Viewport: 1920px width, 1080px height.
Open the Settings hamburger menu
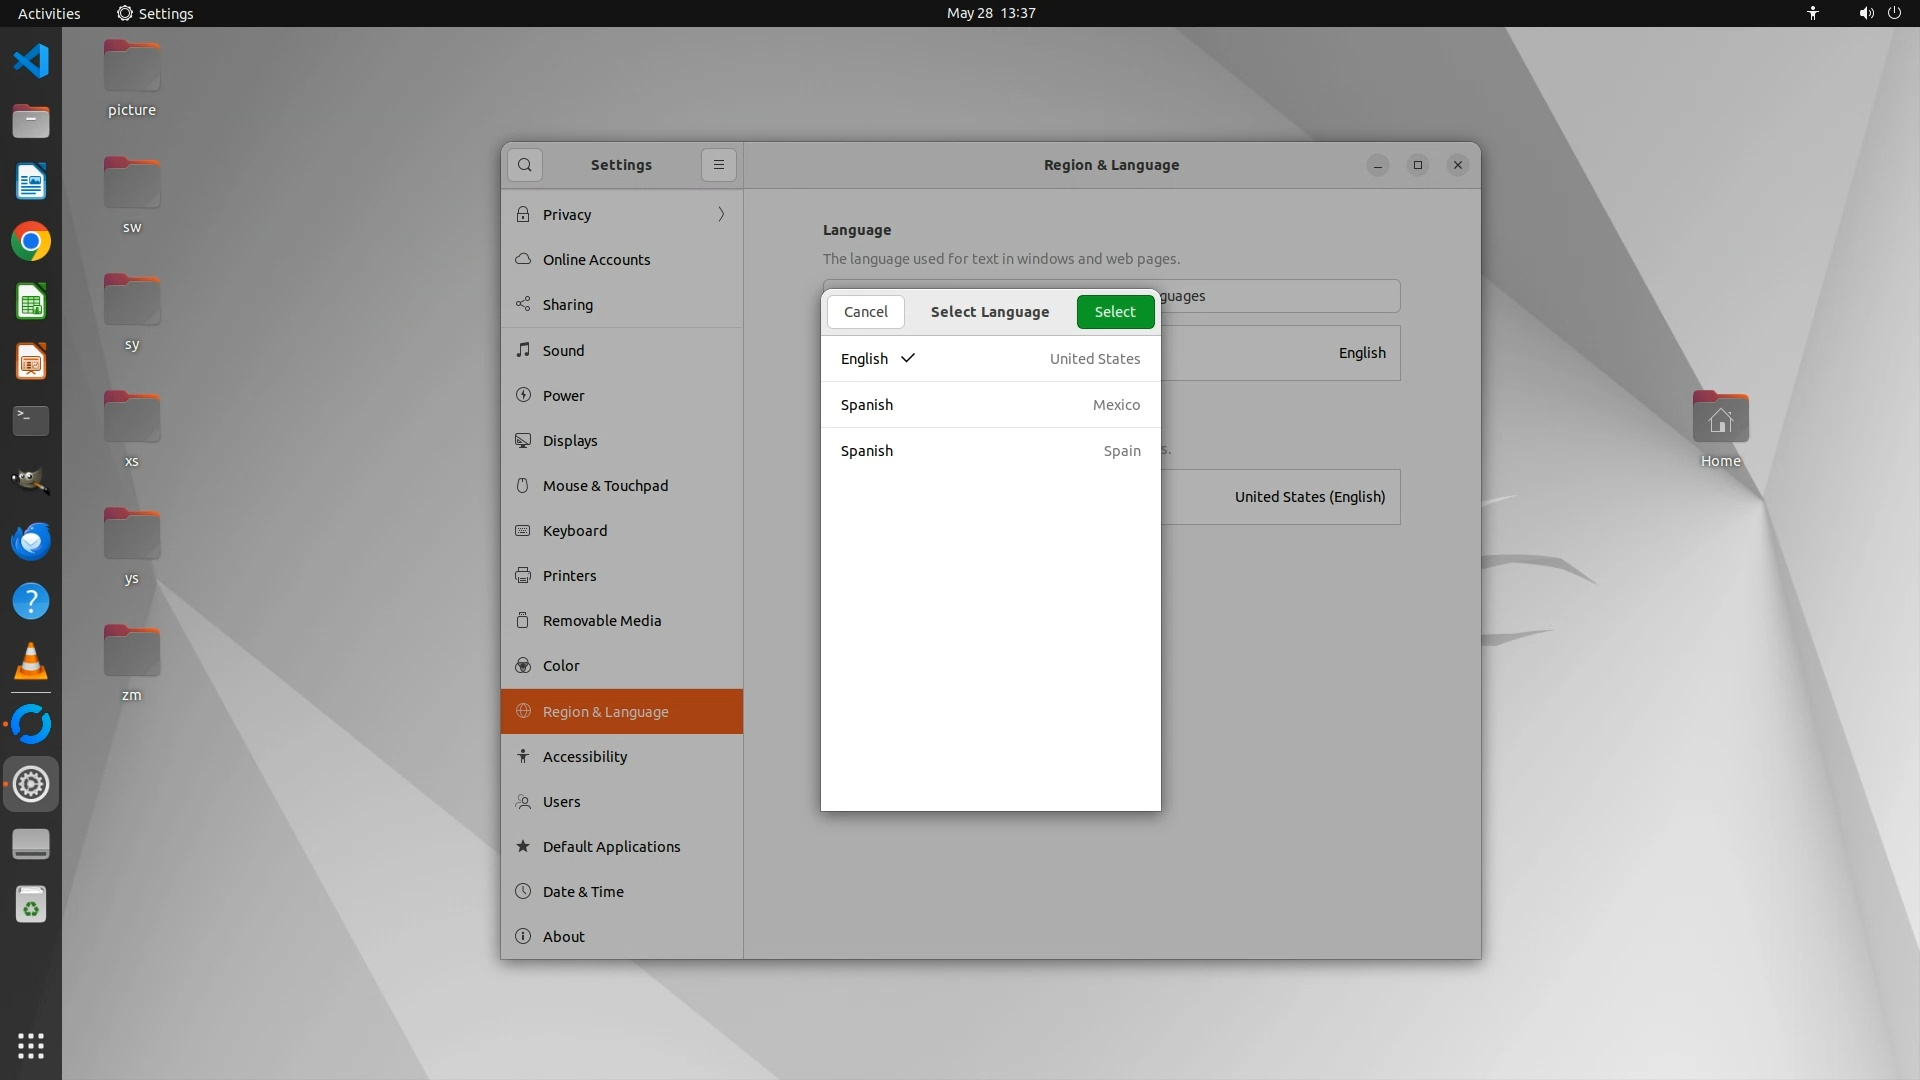pyautogui.click(x=718, y=165)
